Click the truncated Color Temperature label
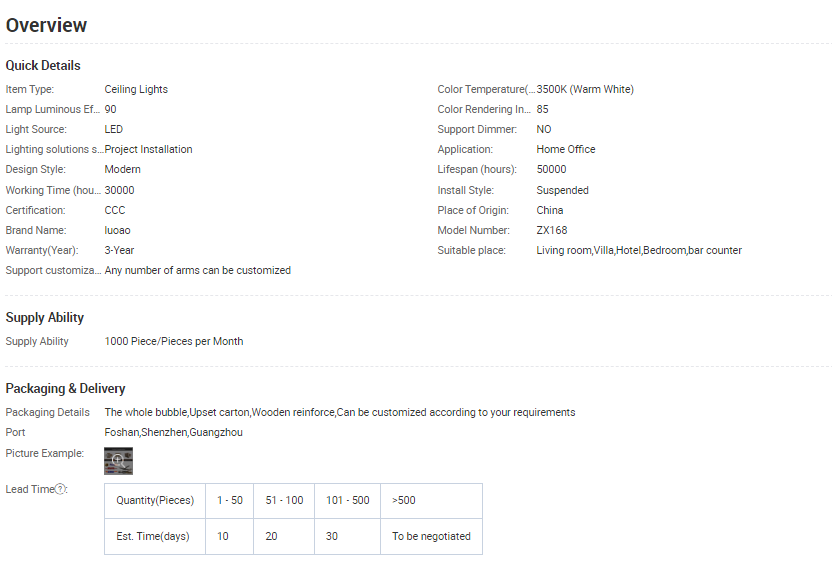The image size is (832, 562). click(486, 89)
